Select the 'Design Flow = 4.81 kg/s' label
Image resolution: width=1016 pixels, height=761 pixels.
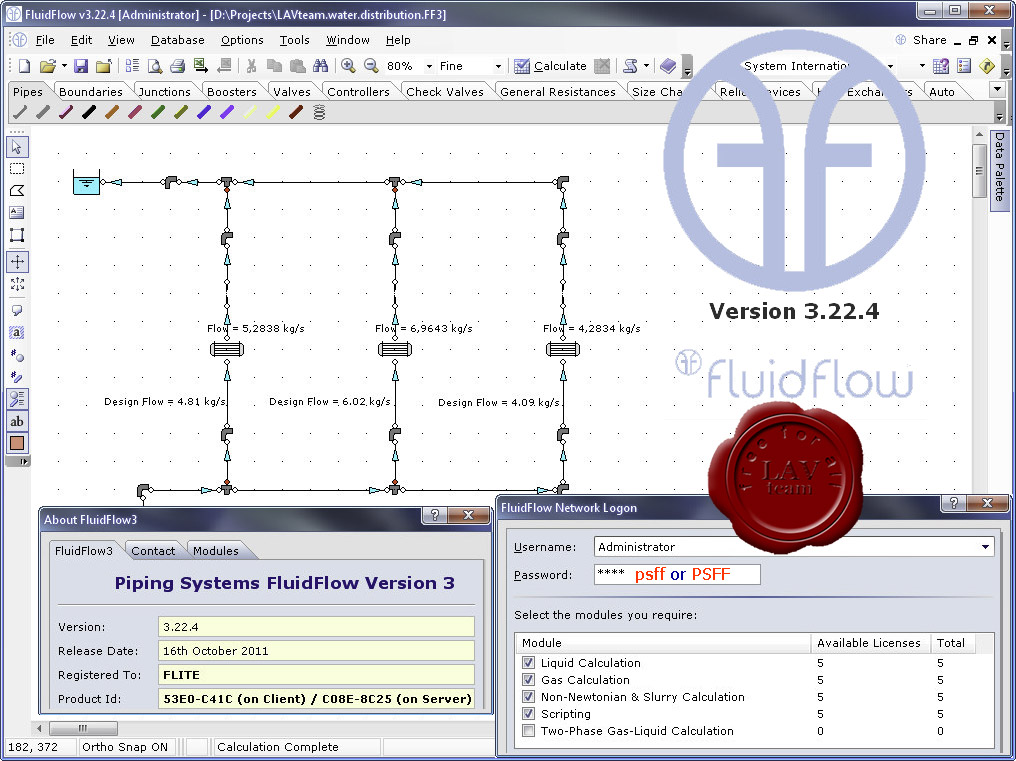pyautogui.click(x=165, y=402)
